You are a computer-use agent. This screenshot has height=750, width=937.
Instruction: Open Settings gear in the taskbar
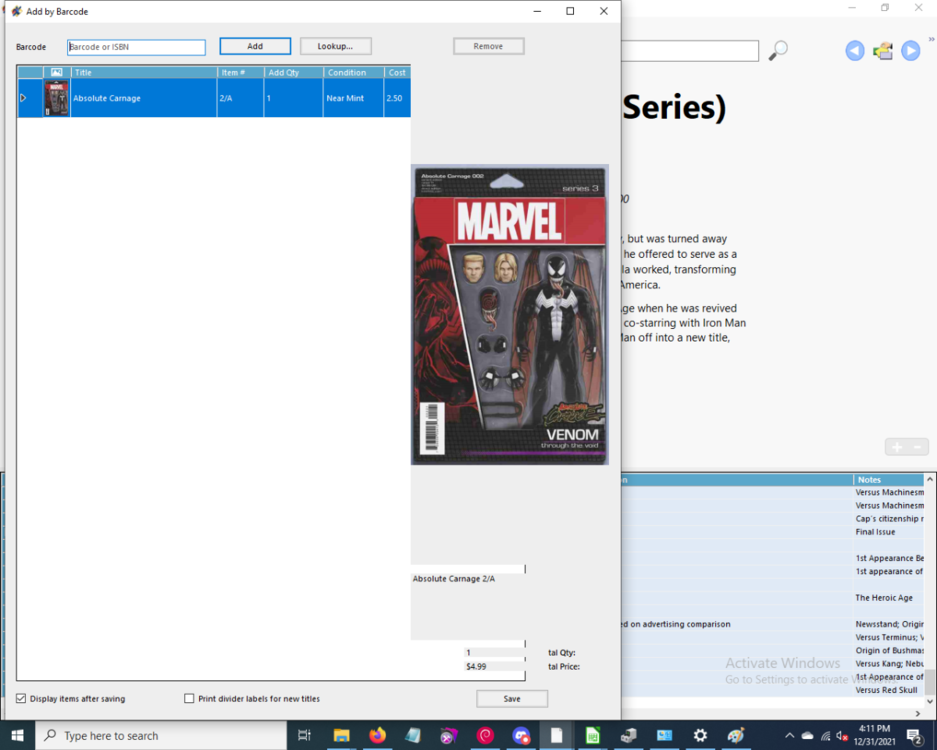click(700, 736)
